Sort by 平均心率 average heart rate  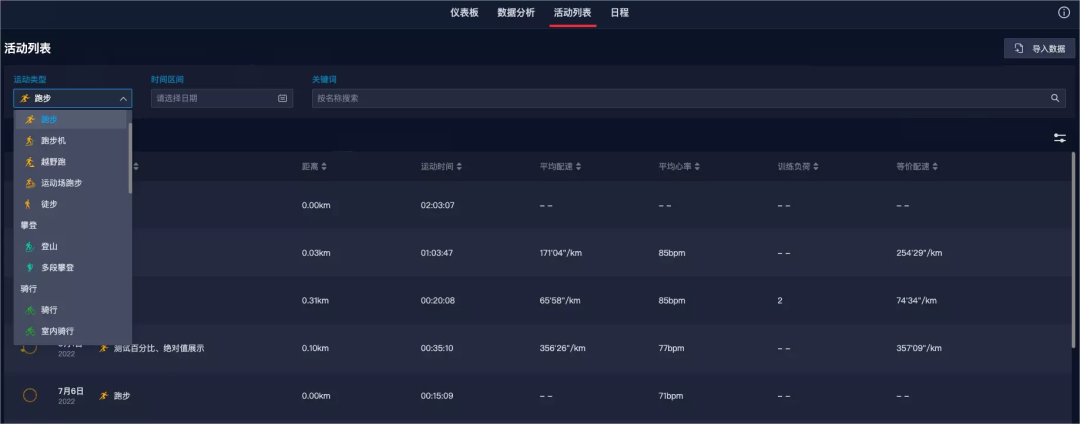(680, 166)
